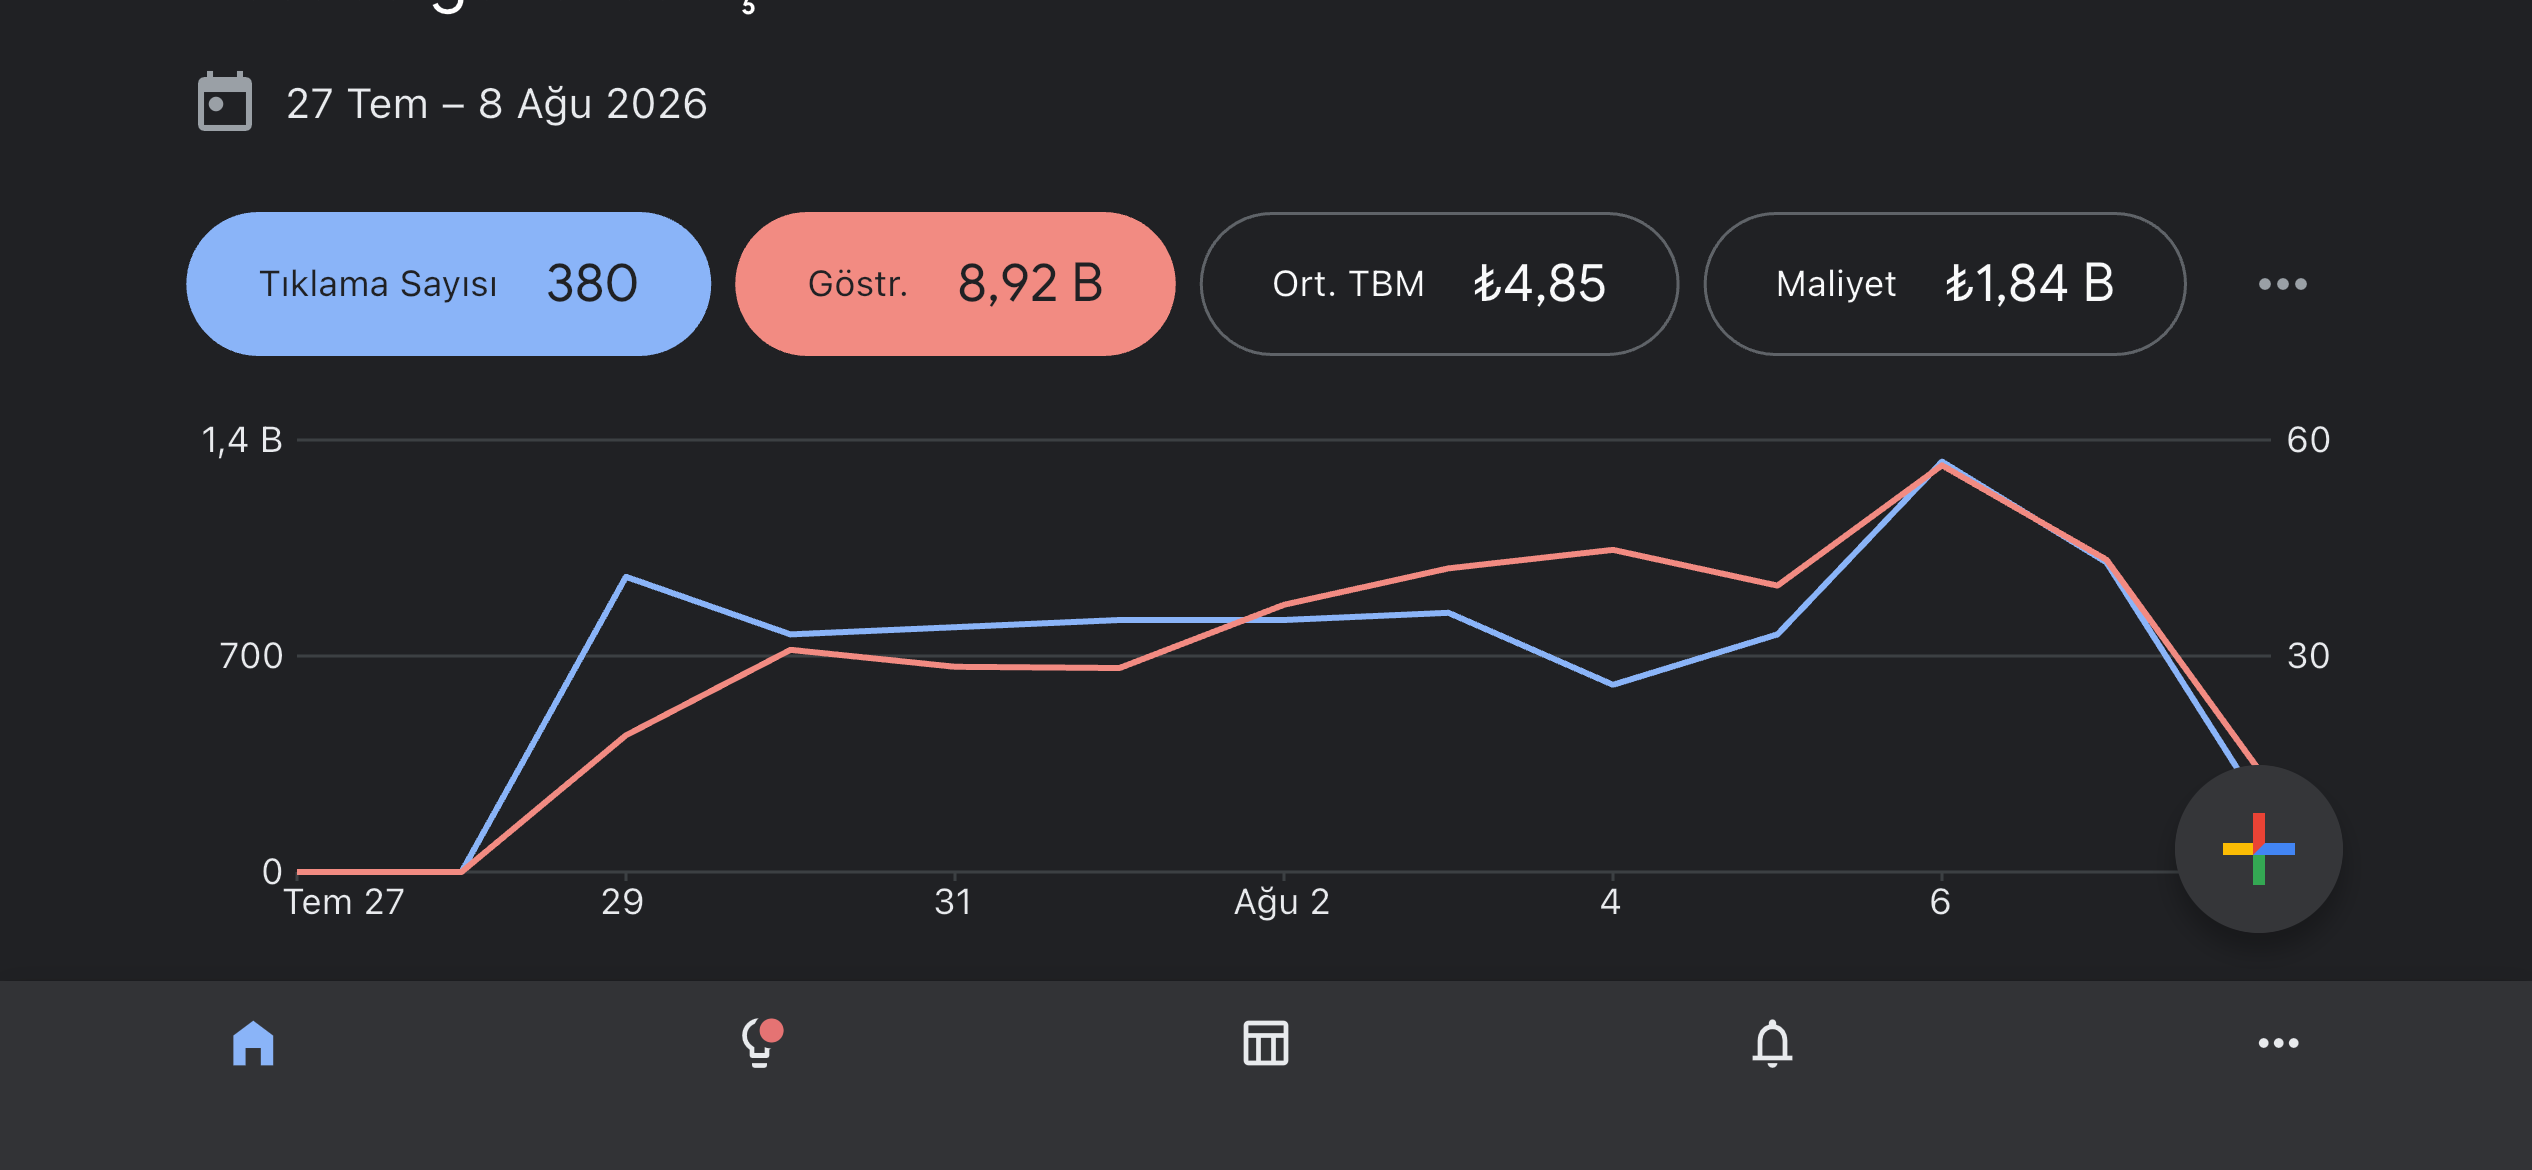Select the blue clicks line peak near 6
2532x1170 pixels.
(1941, 462)
